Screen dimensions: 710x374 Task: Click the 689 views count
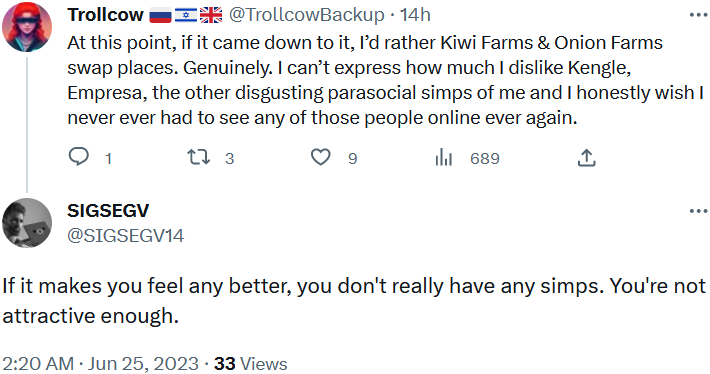click(x=485, y=158)
